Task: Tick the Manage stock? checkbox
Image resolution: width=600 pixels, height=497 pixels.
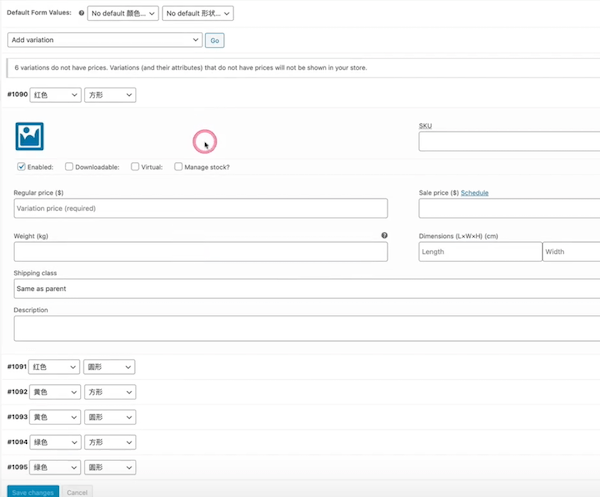Action: tap(179, 167)
